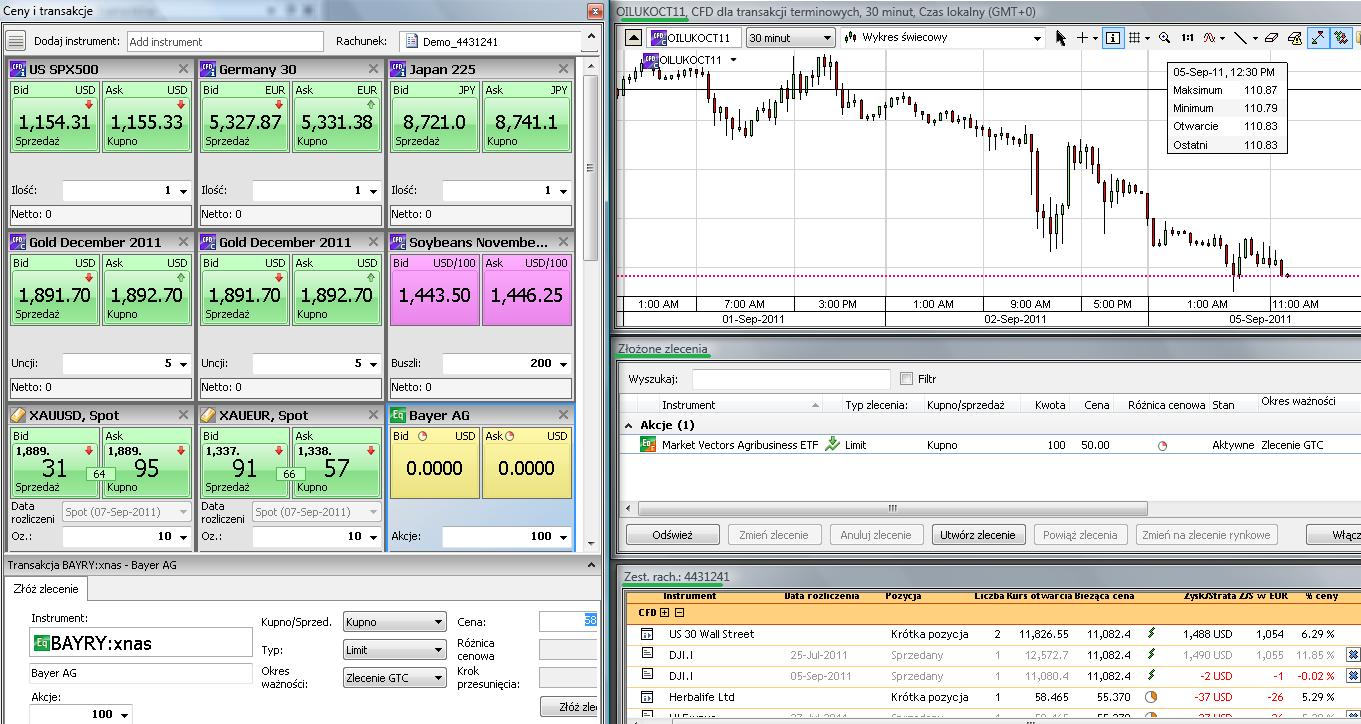
Task: Click clock status icon in Market Vectors order row
Action: (x=1162, y=446)
